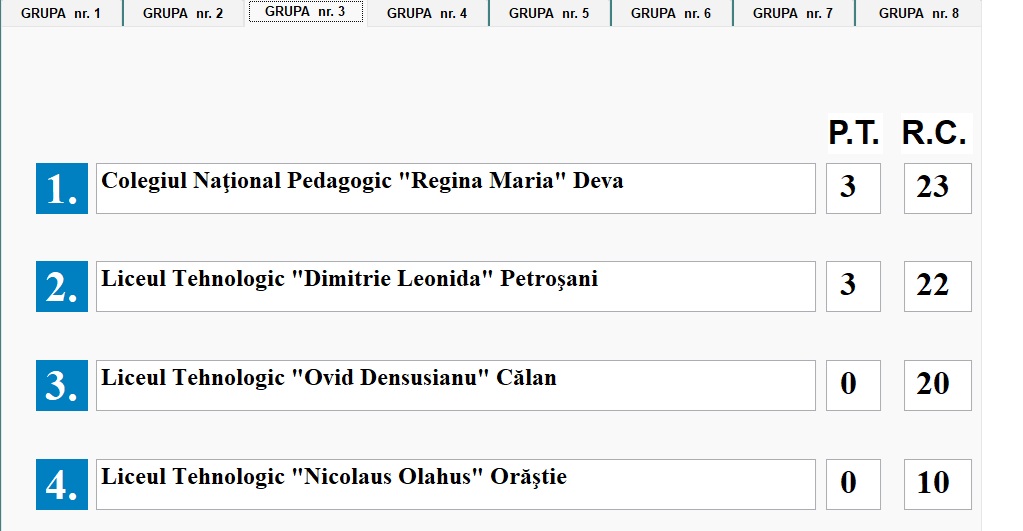Switch to the GRUPA nr. 7 tab
Screen dimensions: 1023x531
(793, 14)
